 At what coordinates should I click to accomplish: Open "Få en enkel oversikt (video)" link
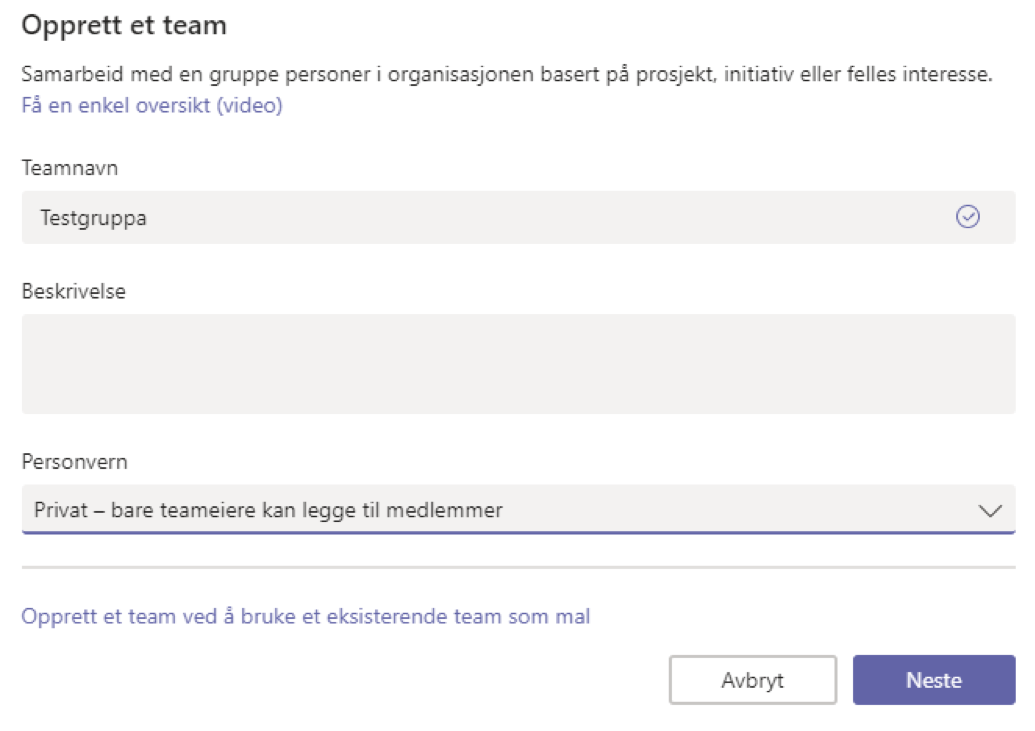point(152,105)
